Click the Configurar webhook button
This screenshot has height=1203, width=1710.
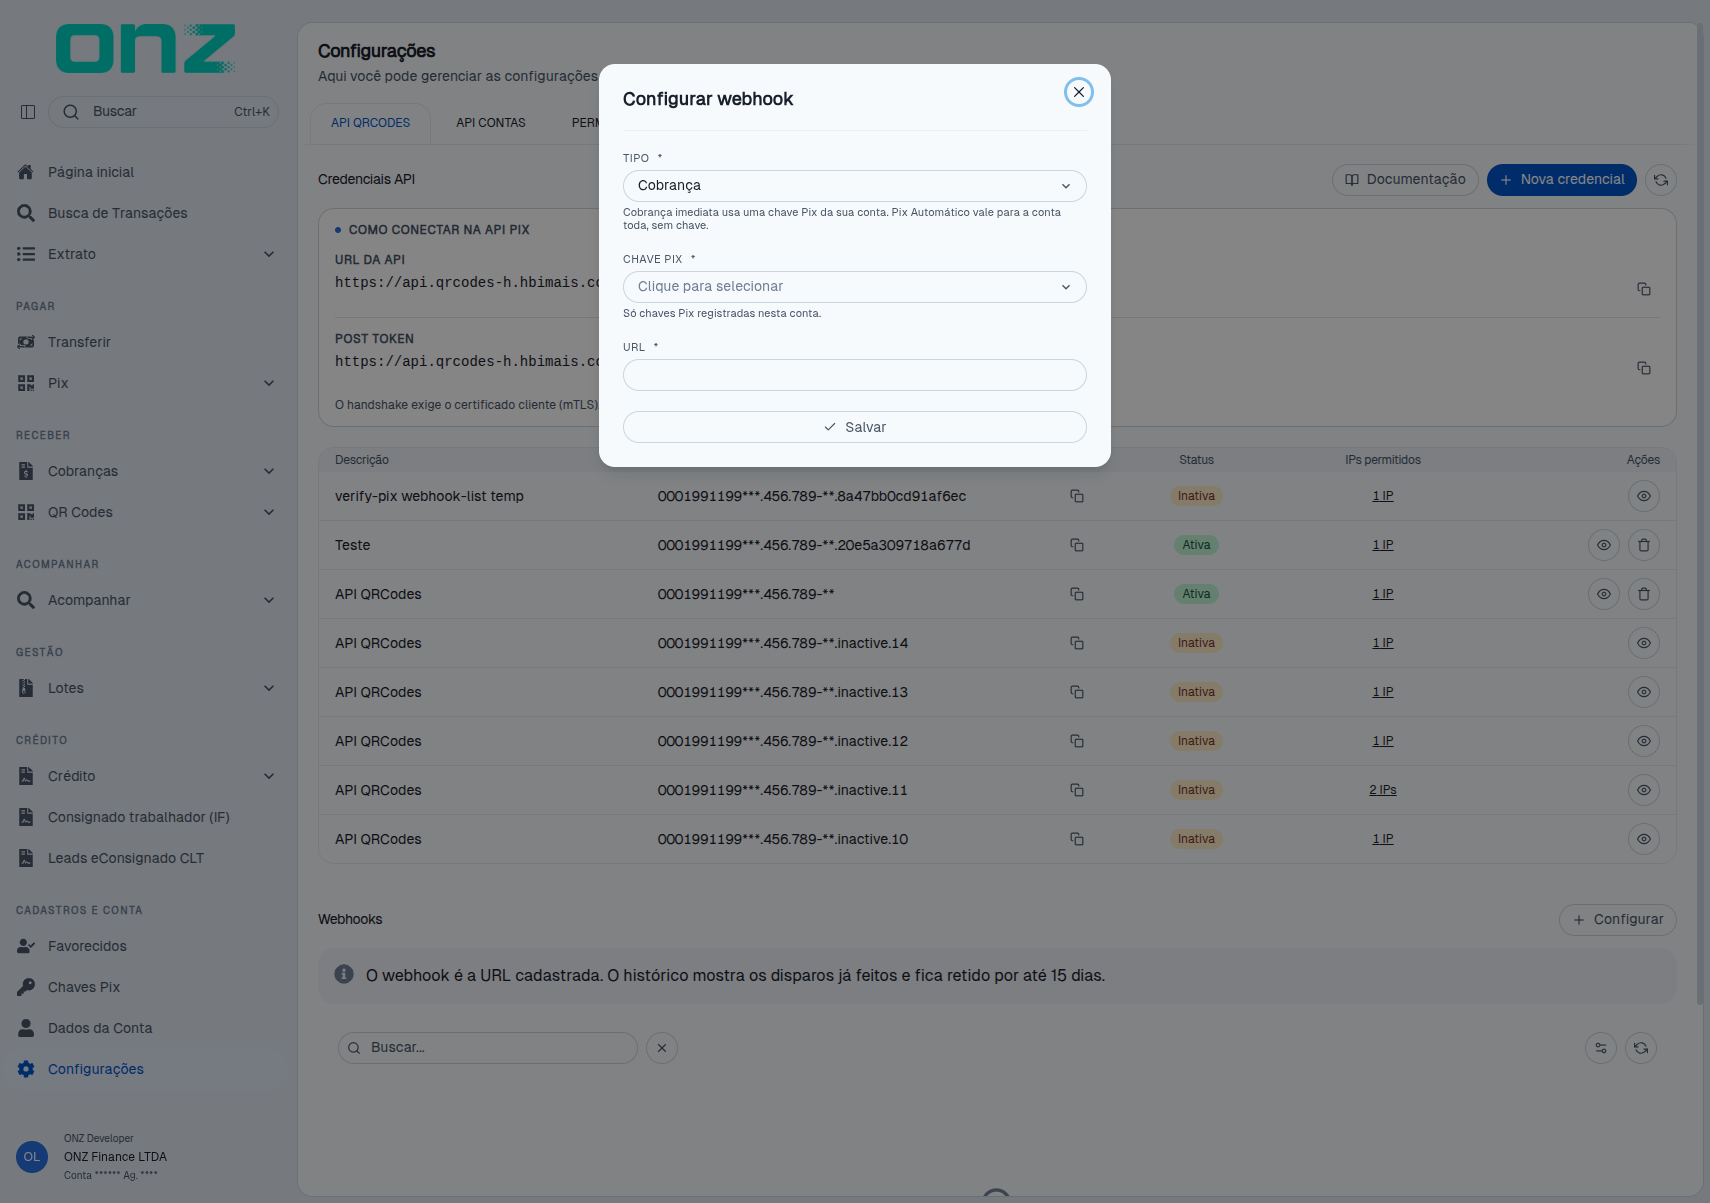click(1618, 920)
